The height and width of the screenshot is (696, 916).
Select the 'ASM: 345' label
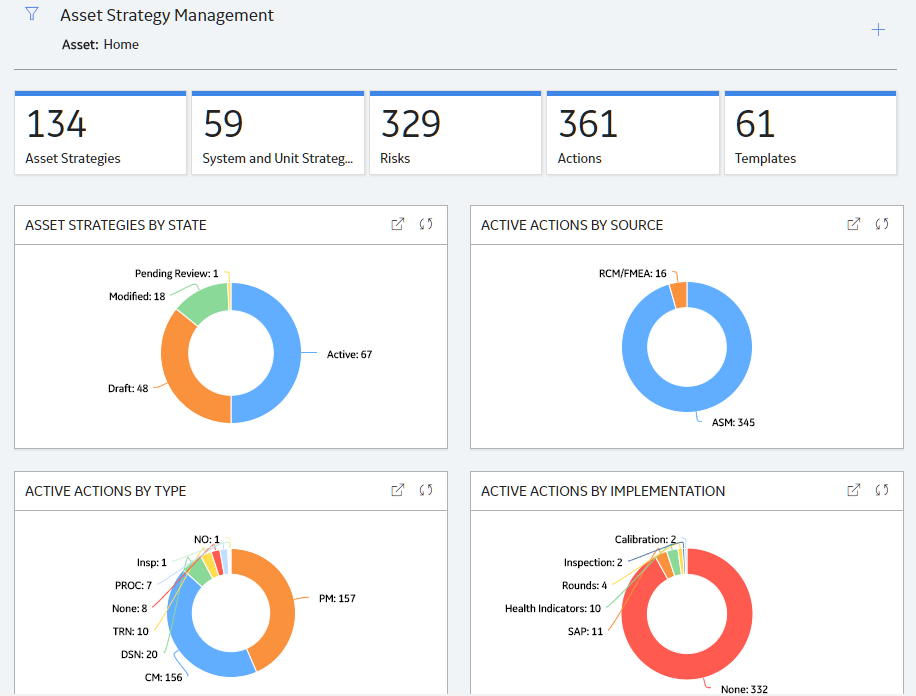pyautogui.click(x=733, y=422)
